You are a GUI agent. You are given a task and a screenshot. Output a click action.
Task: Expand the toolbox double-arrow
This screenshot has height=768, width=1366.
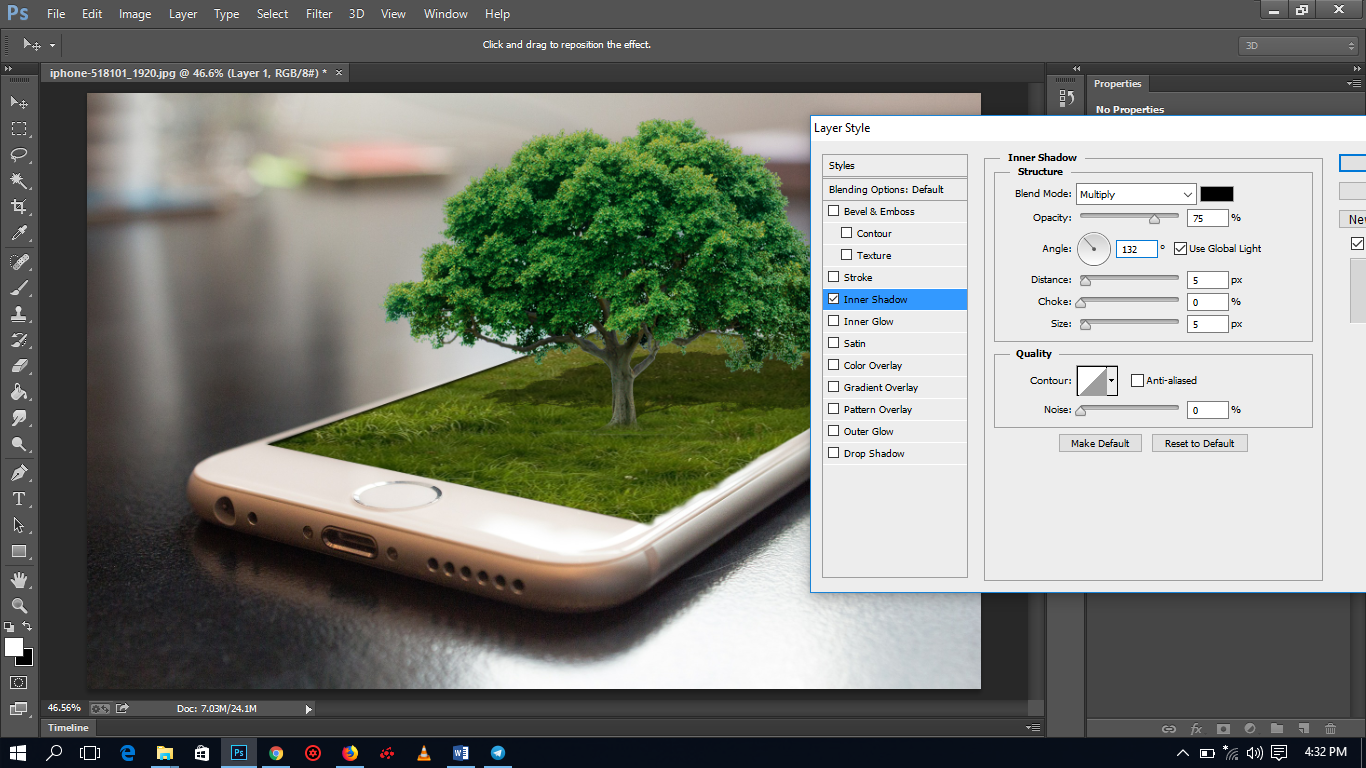pyautogui.click(x=9, y=69)
